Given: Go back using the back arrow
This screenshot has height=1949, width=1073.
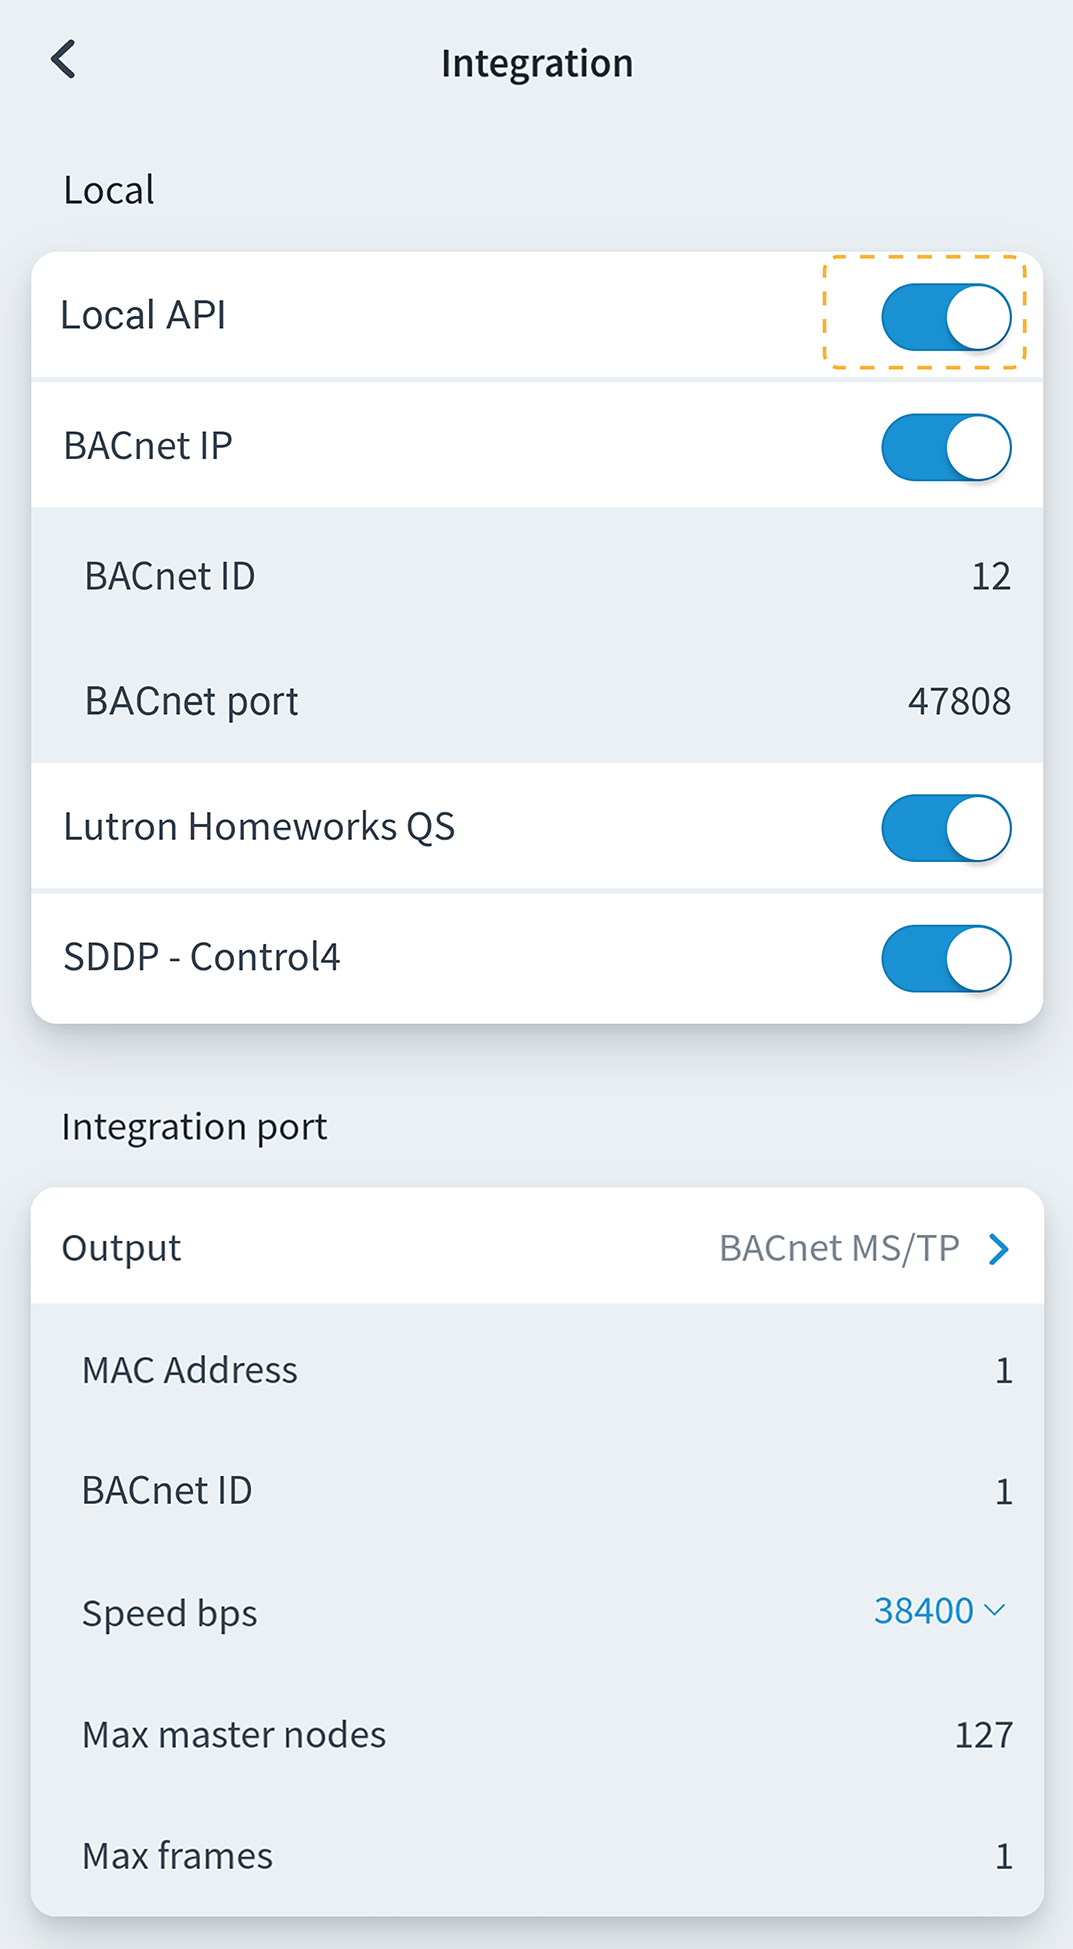Looking at the screenshot, I should [x=64, y=60].
